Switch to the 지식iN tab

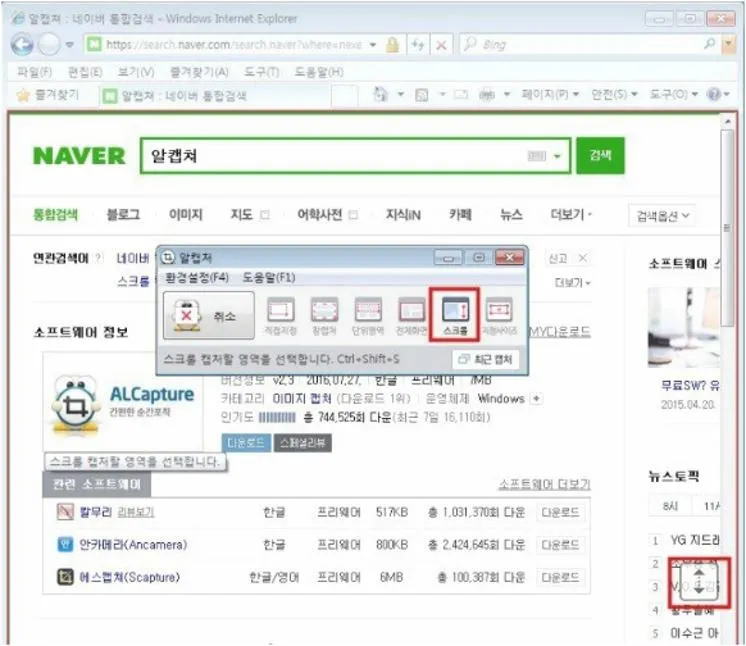click(403, 215)
